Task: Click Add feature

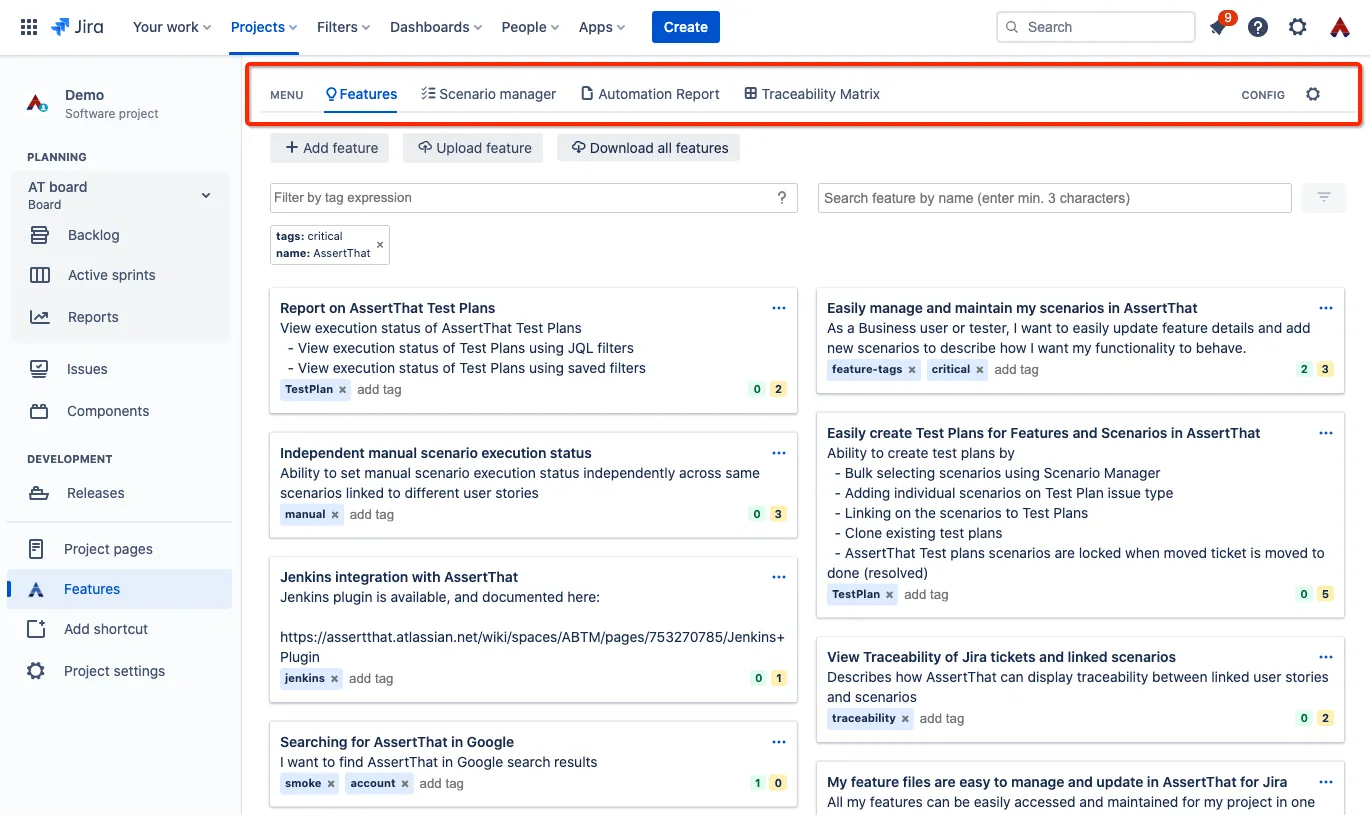Action: (330, 148)
